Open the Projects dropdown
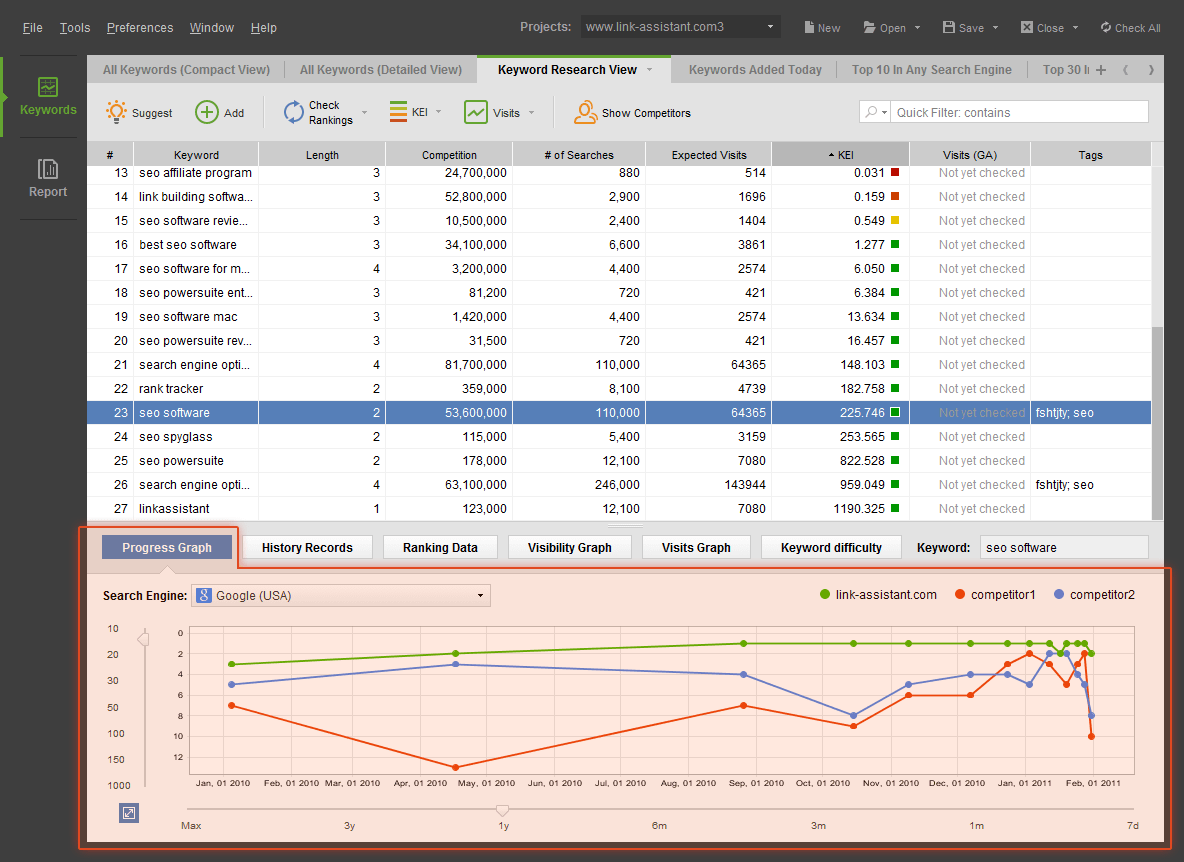 pos(680,27)
